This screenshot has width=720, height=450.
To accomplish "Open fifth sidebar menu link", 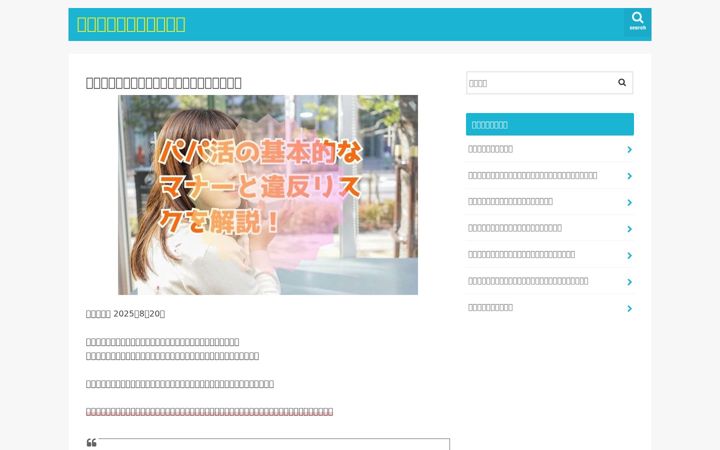I will click(521, 254).
